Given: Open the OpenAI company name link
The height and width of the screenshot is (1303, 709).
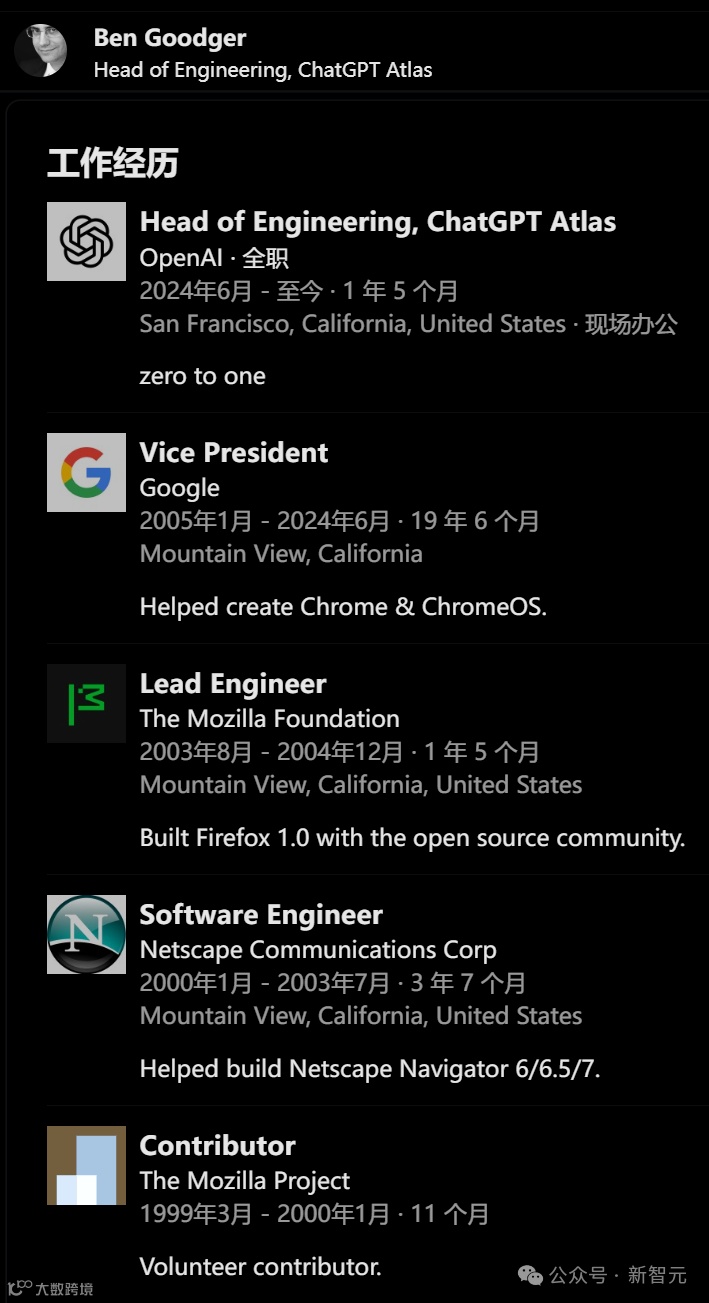Looking at the screenshot, I should [181, 258].
